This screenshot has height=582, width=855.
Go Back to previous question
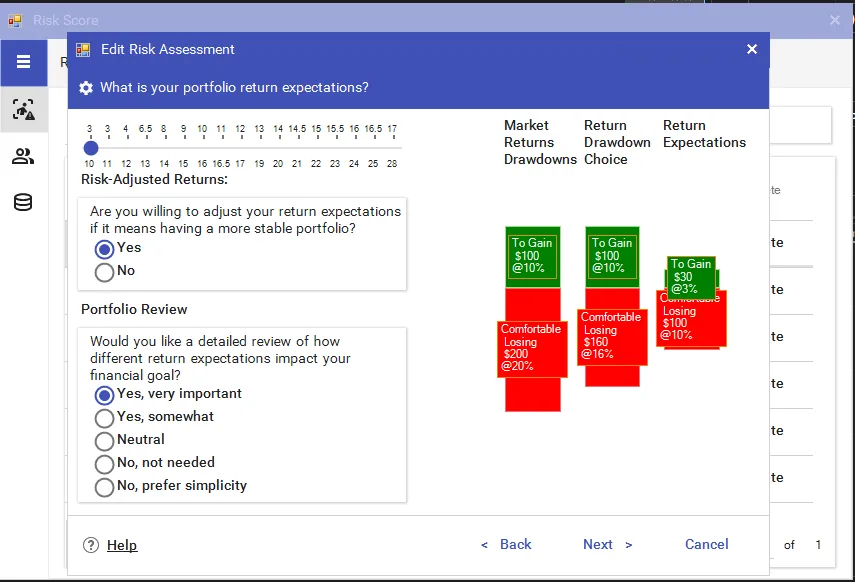click(506, 544)
